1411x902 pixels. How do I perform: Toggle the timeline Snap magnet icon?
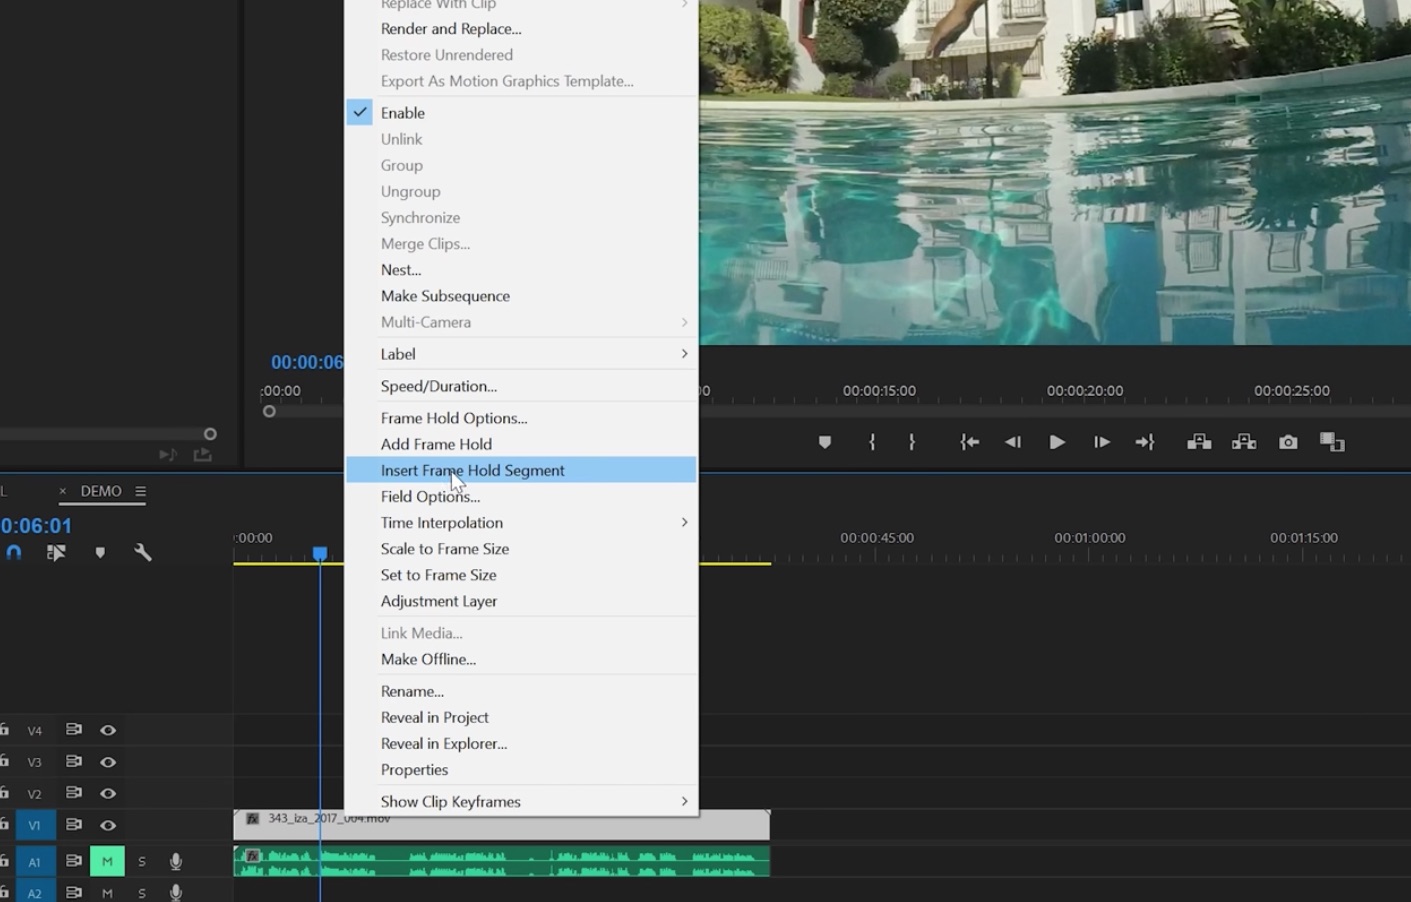tap(14, 552)
